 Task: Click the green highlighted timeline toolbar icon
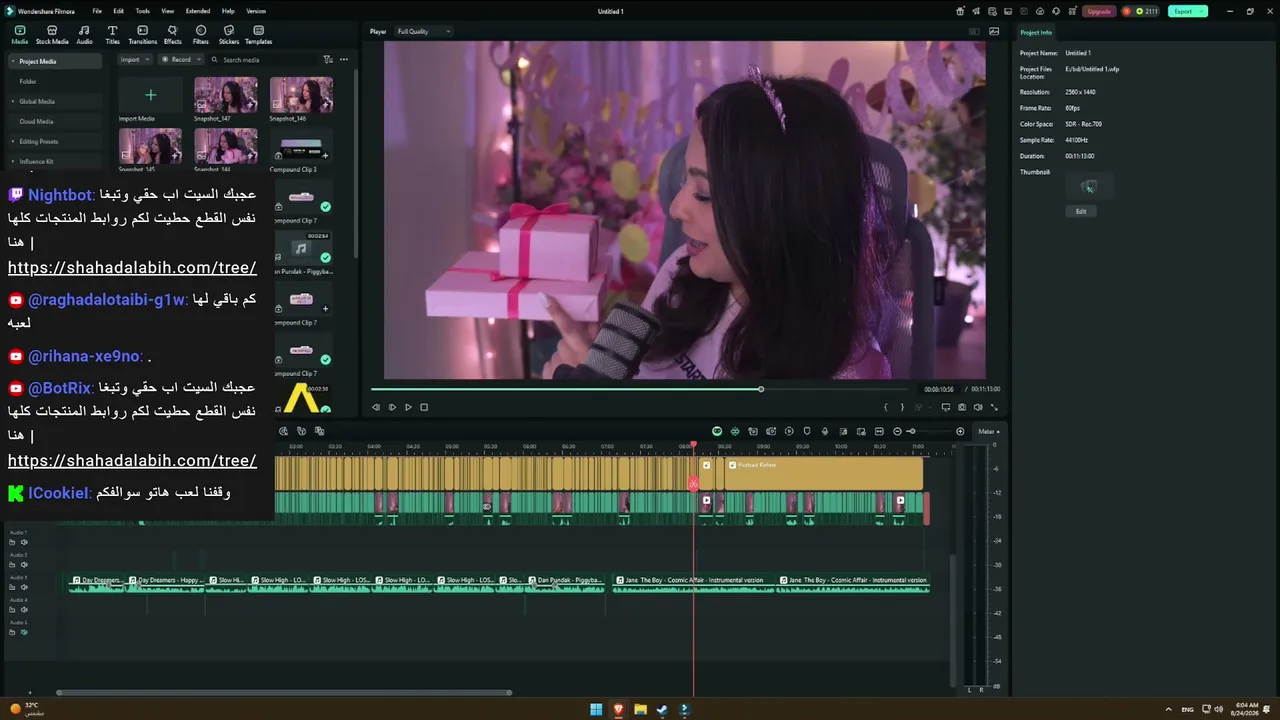coord(717,431)
